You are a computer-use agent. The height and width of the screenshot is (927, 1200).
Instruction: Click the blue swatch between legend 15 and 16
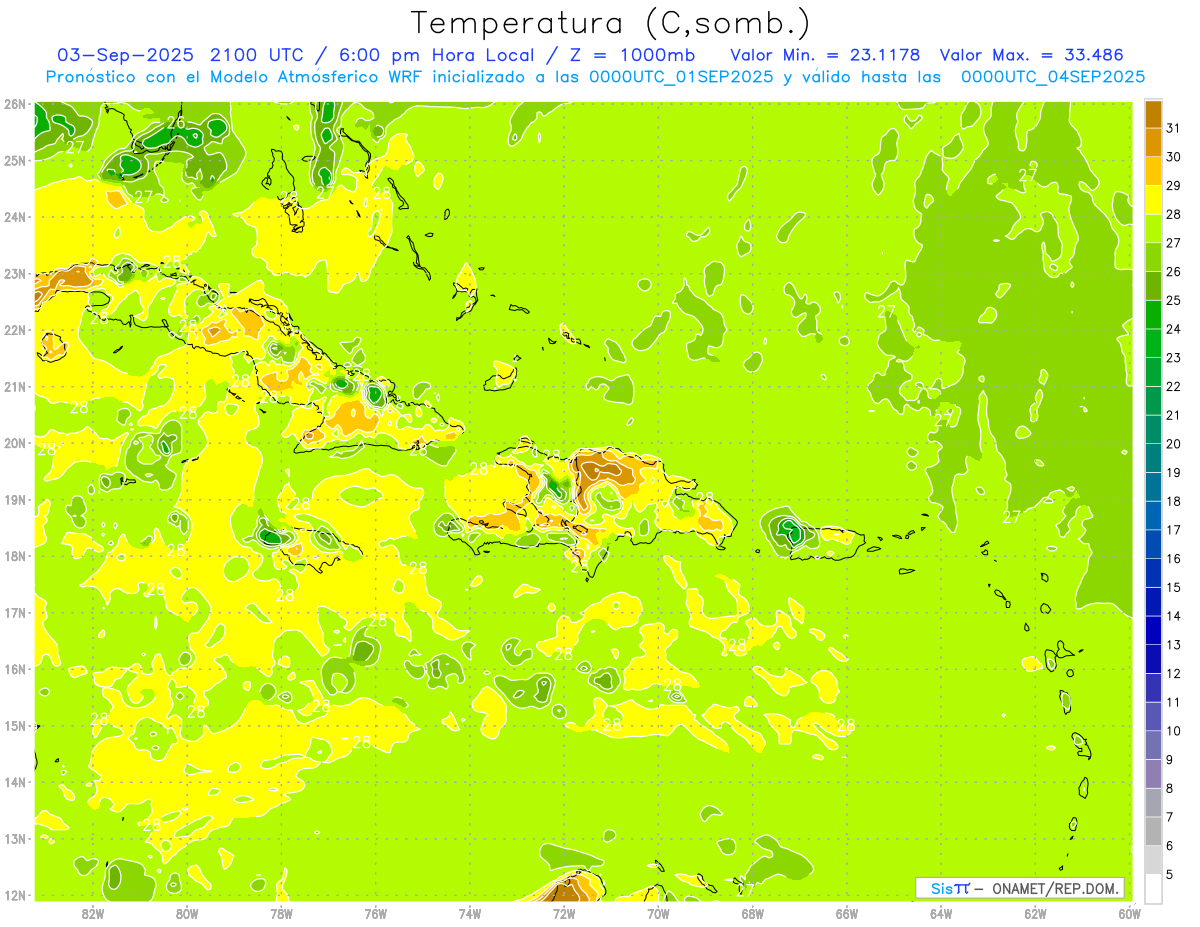pos(1153,572)
